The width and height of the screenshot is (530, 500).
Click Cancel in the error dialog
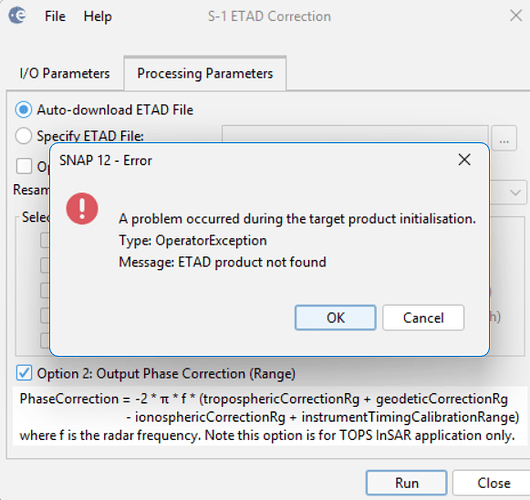click(423, 318)
